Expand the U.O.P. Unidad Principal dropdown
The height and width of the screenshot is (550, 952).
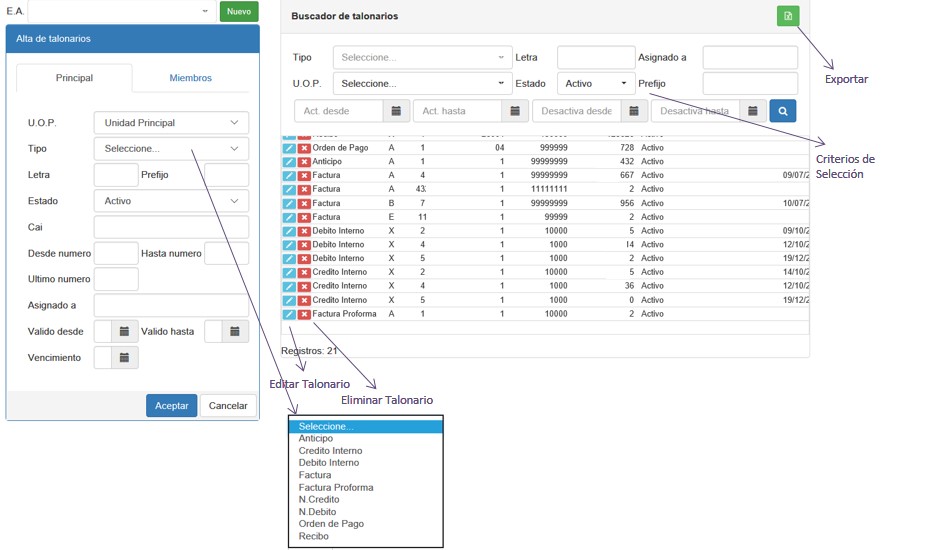(x=171, y=123)
